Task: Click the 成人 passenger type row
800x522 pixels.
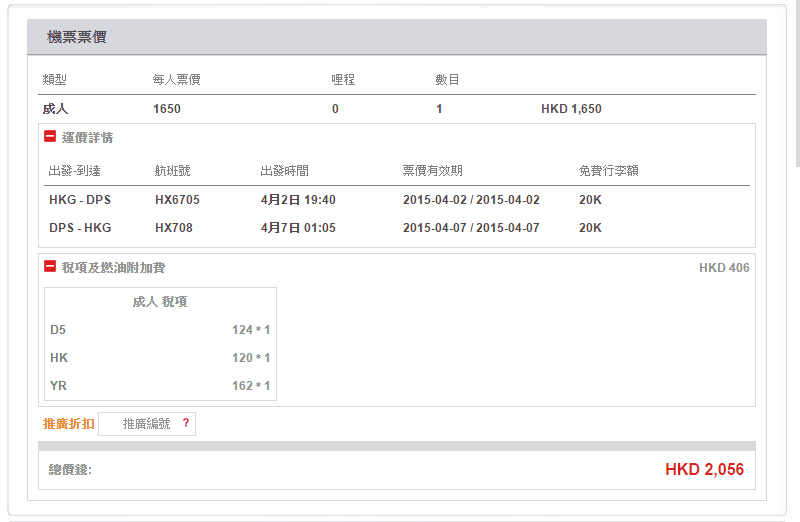Action: pyautogui.click(x=55, y=109)
